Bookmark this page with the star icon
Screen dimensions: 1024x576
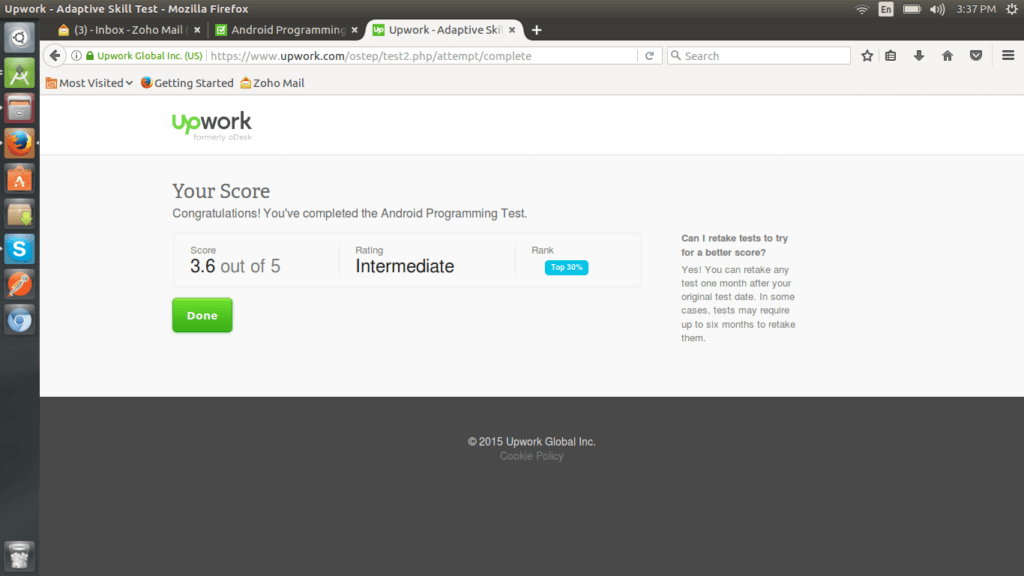[867, 56]
